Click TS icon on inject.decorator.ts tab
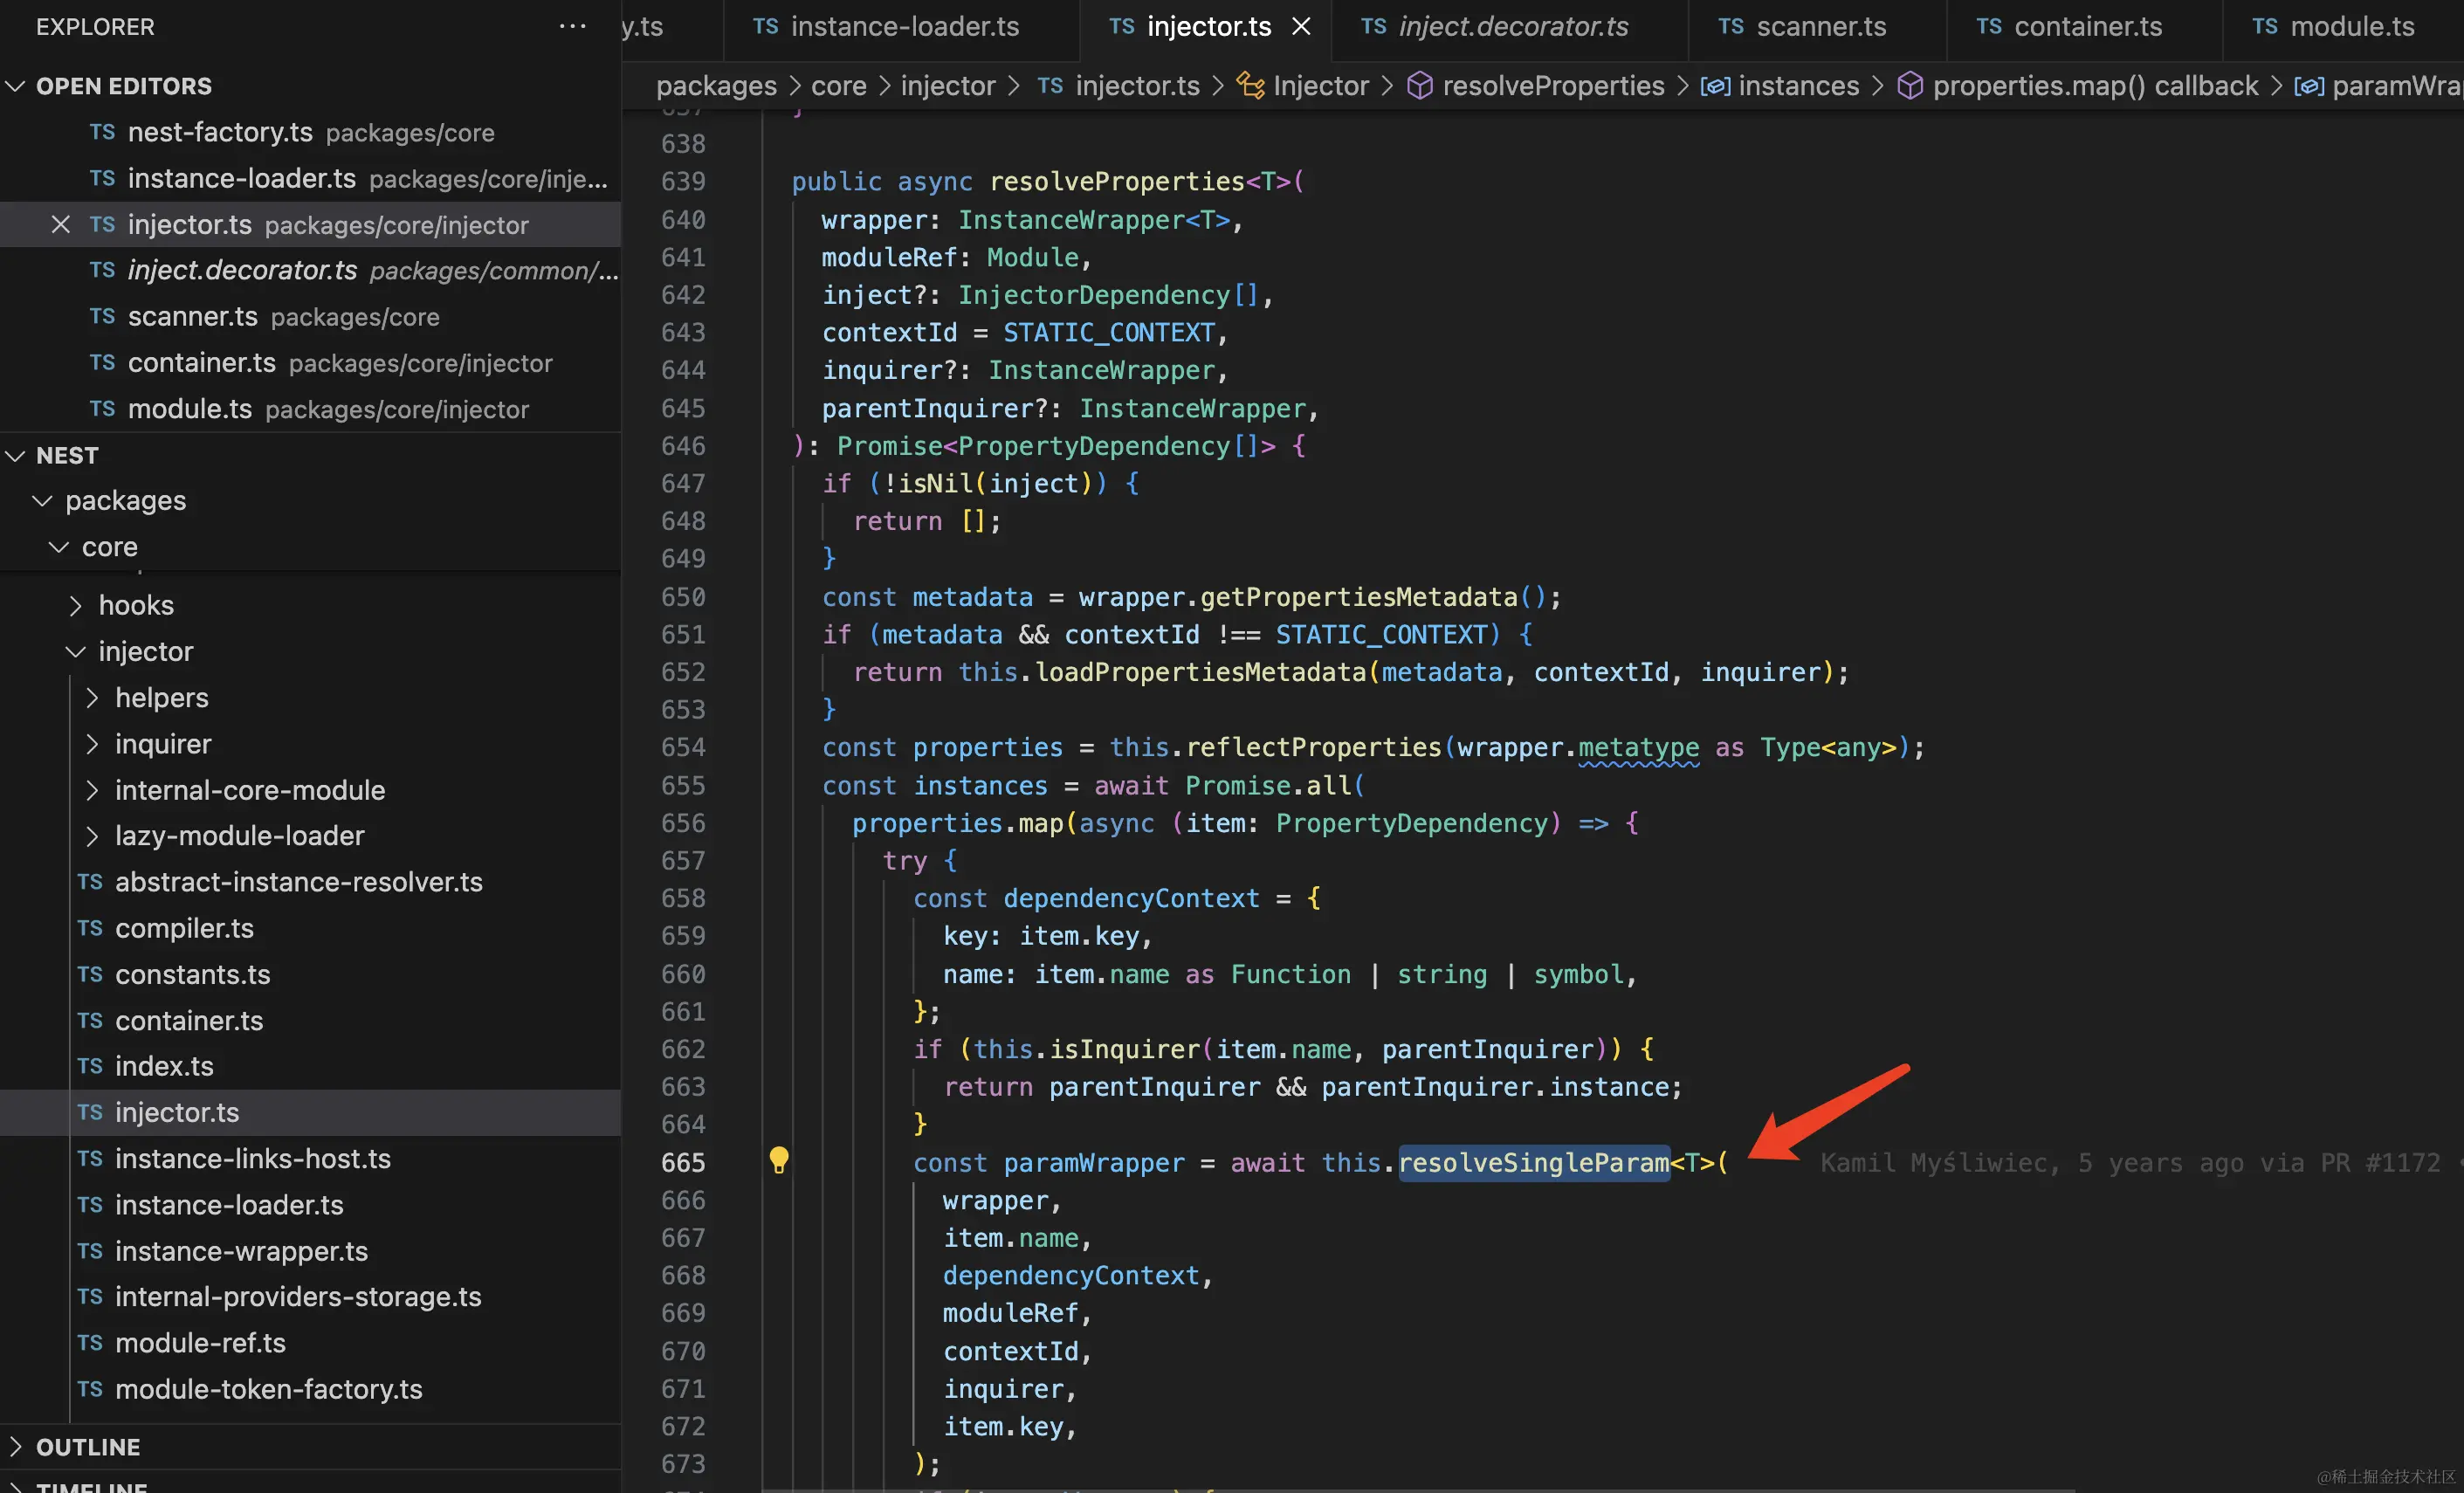 (1374, 27)
